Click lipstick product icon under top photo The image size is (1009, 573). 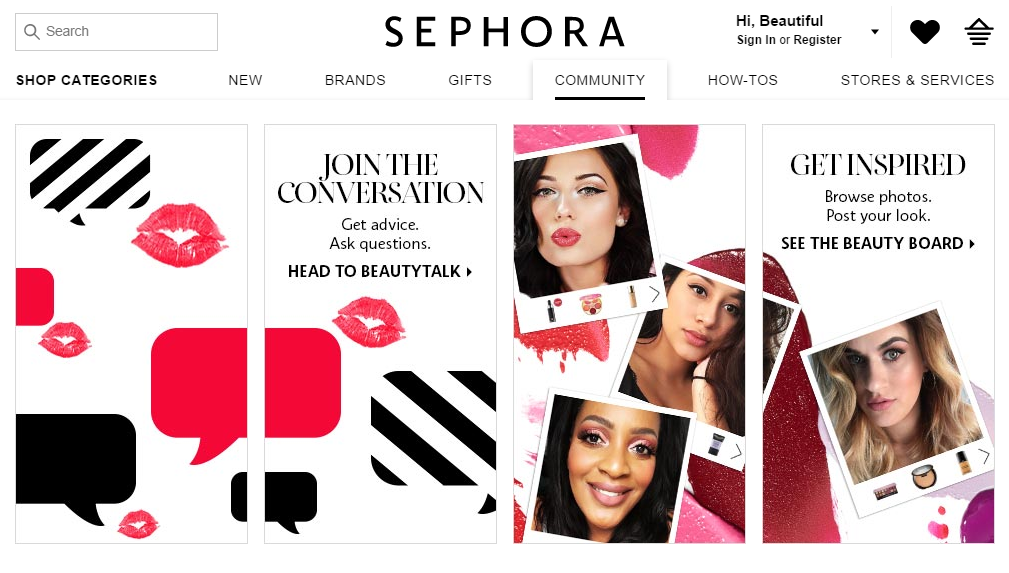point(554,309)
